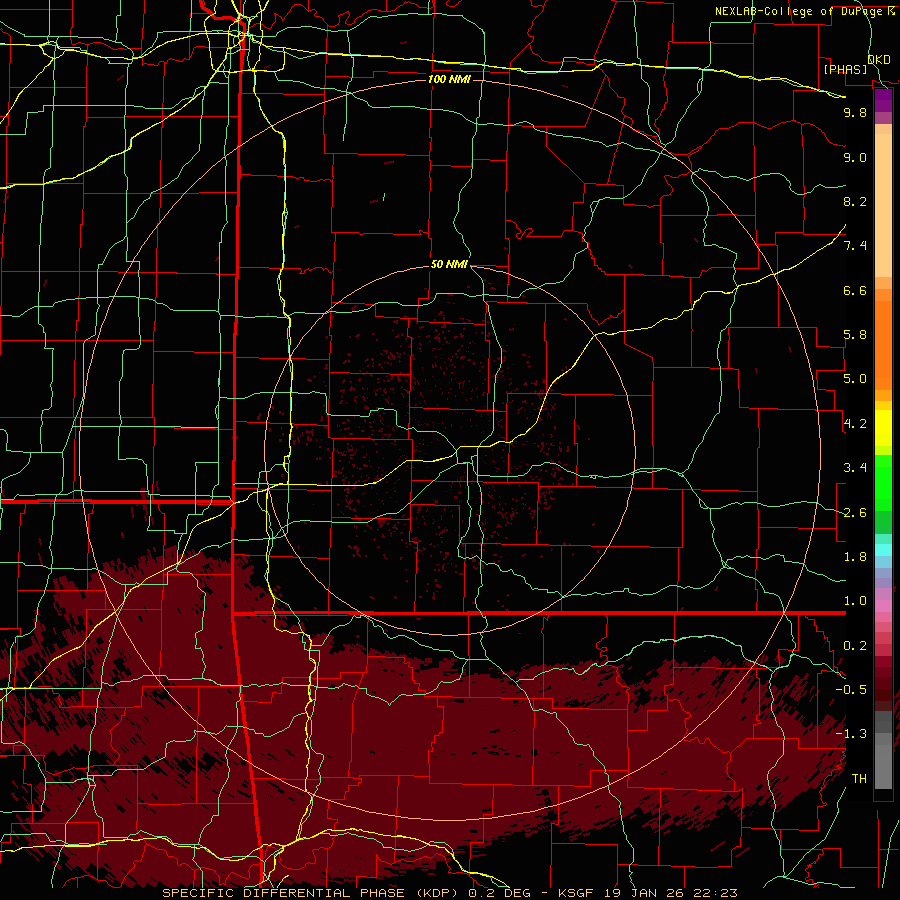
Task: Pick the peach swatch on the color bar
Action: 883,205
